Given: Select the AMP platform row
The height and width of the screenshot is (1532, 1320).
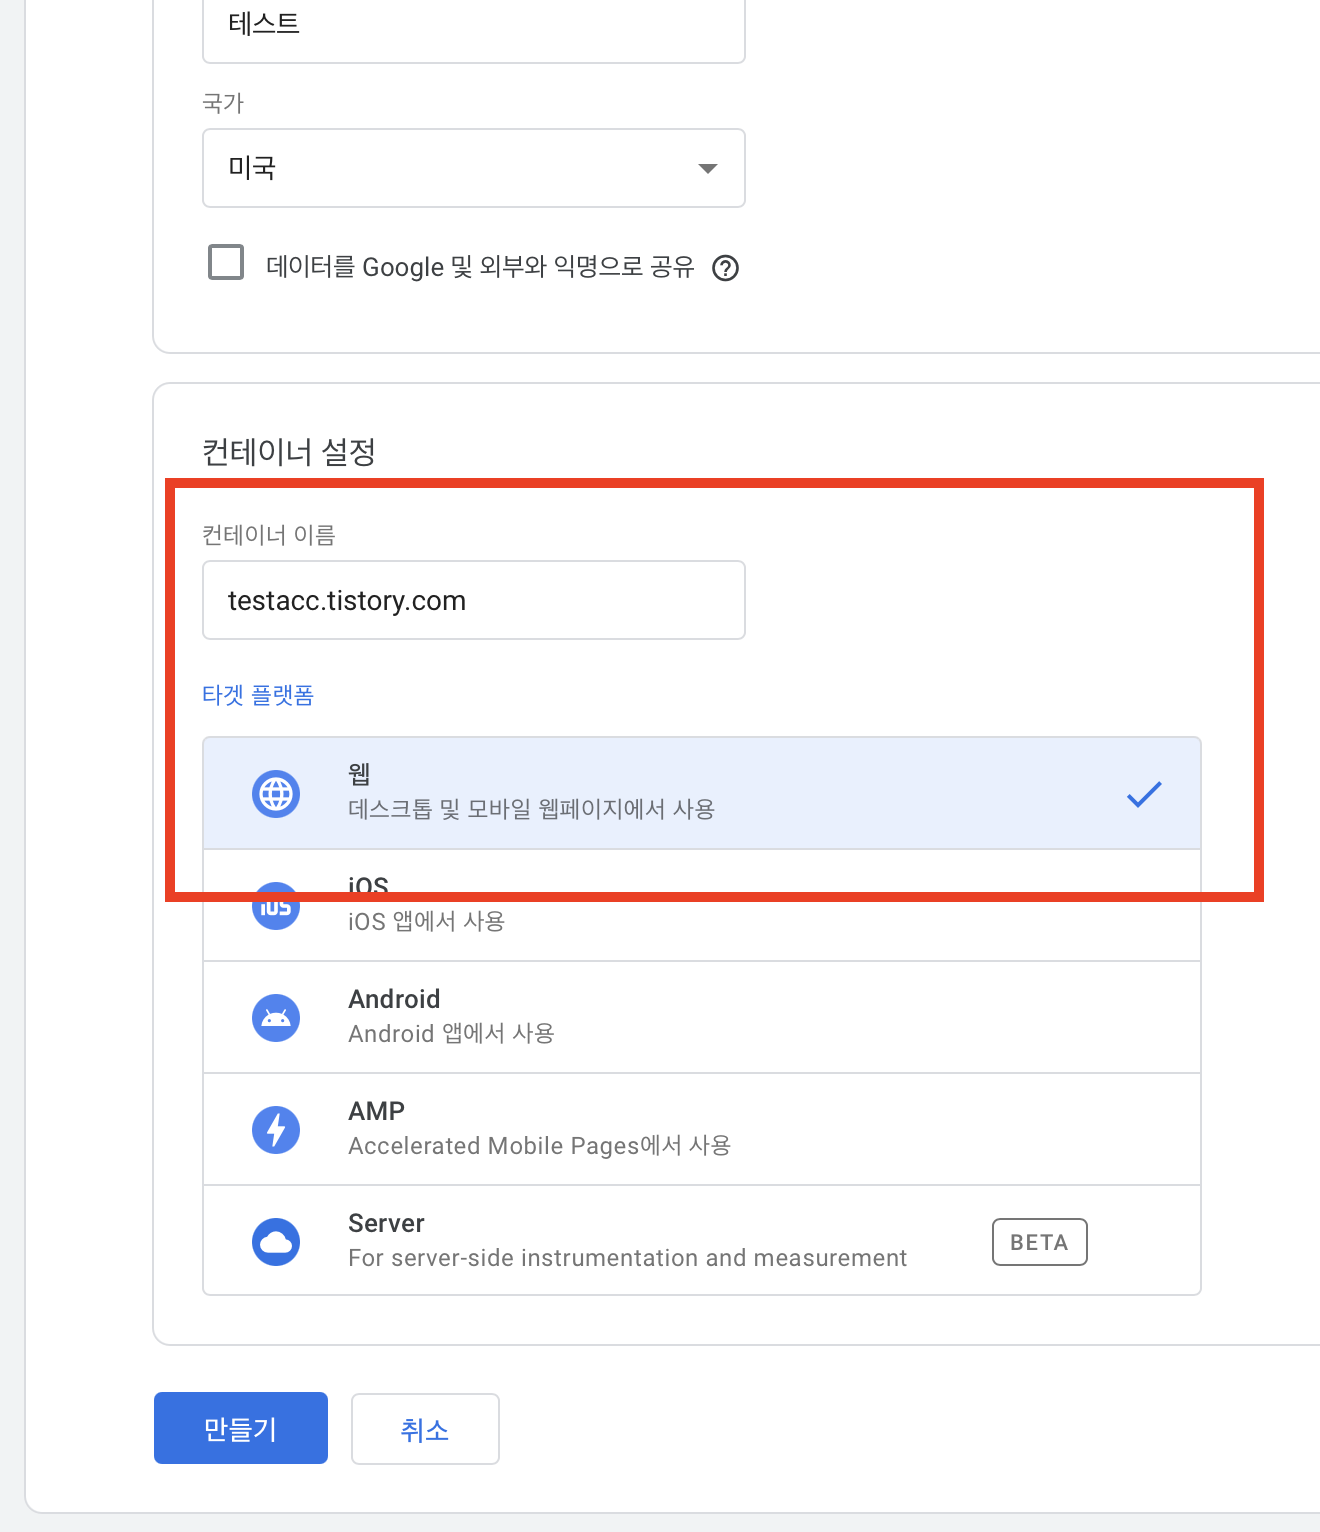Looking at the screenshot, I should [700, 1129].
